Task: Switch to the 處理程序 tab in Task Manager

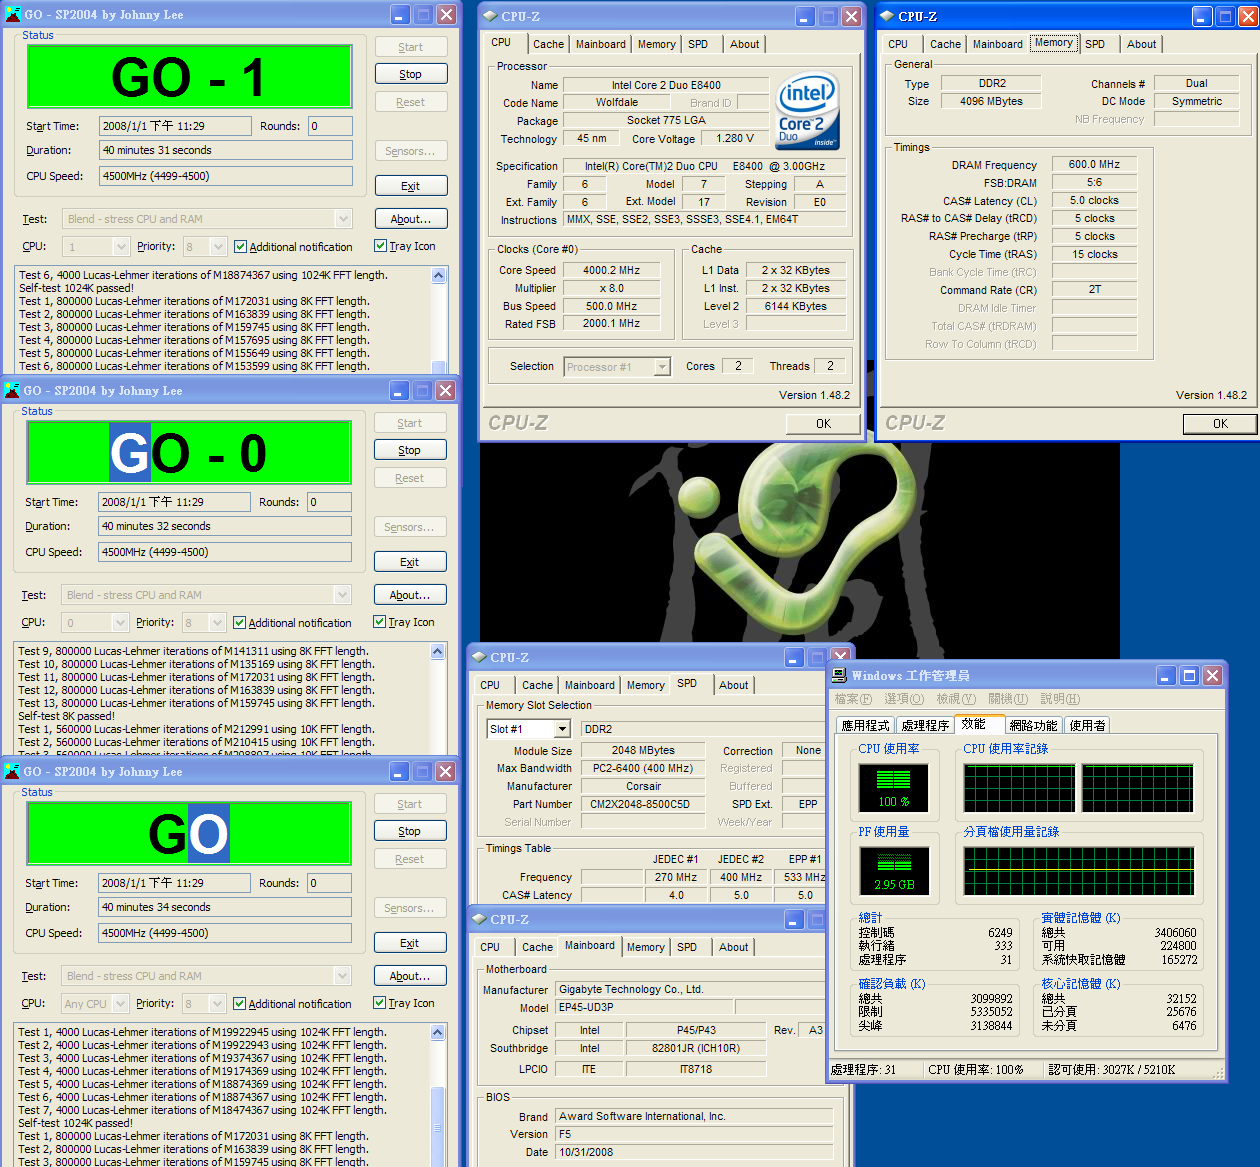Action: tap(924, 726)
